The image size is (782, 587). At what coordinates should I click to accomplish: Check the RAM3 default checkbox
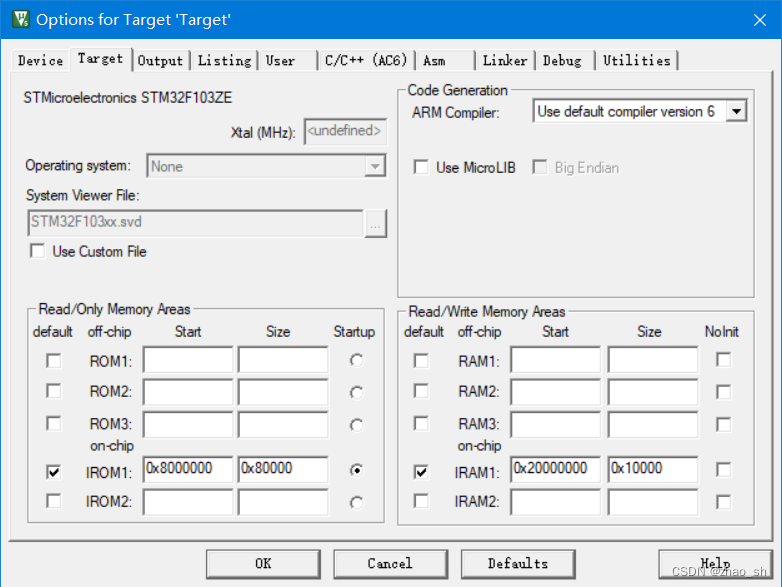click(x=421, y=424)
